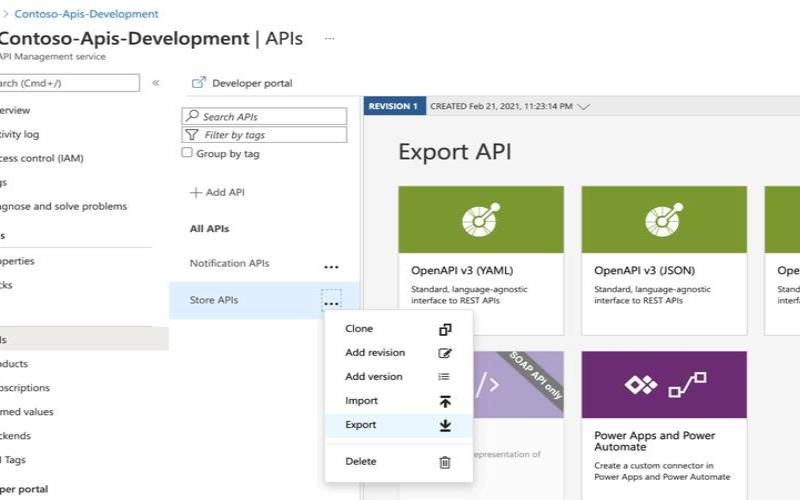The image size is (800, 500).
Task: Choose Export in the context menu
Action: point(398,425)
